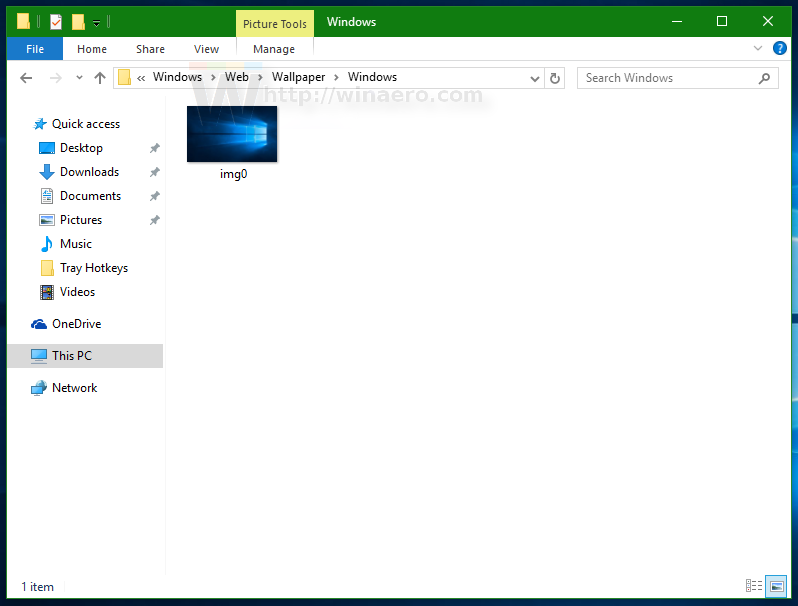
Task: Minimize the Windows explorer window
Action: (x=677, y=21)
